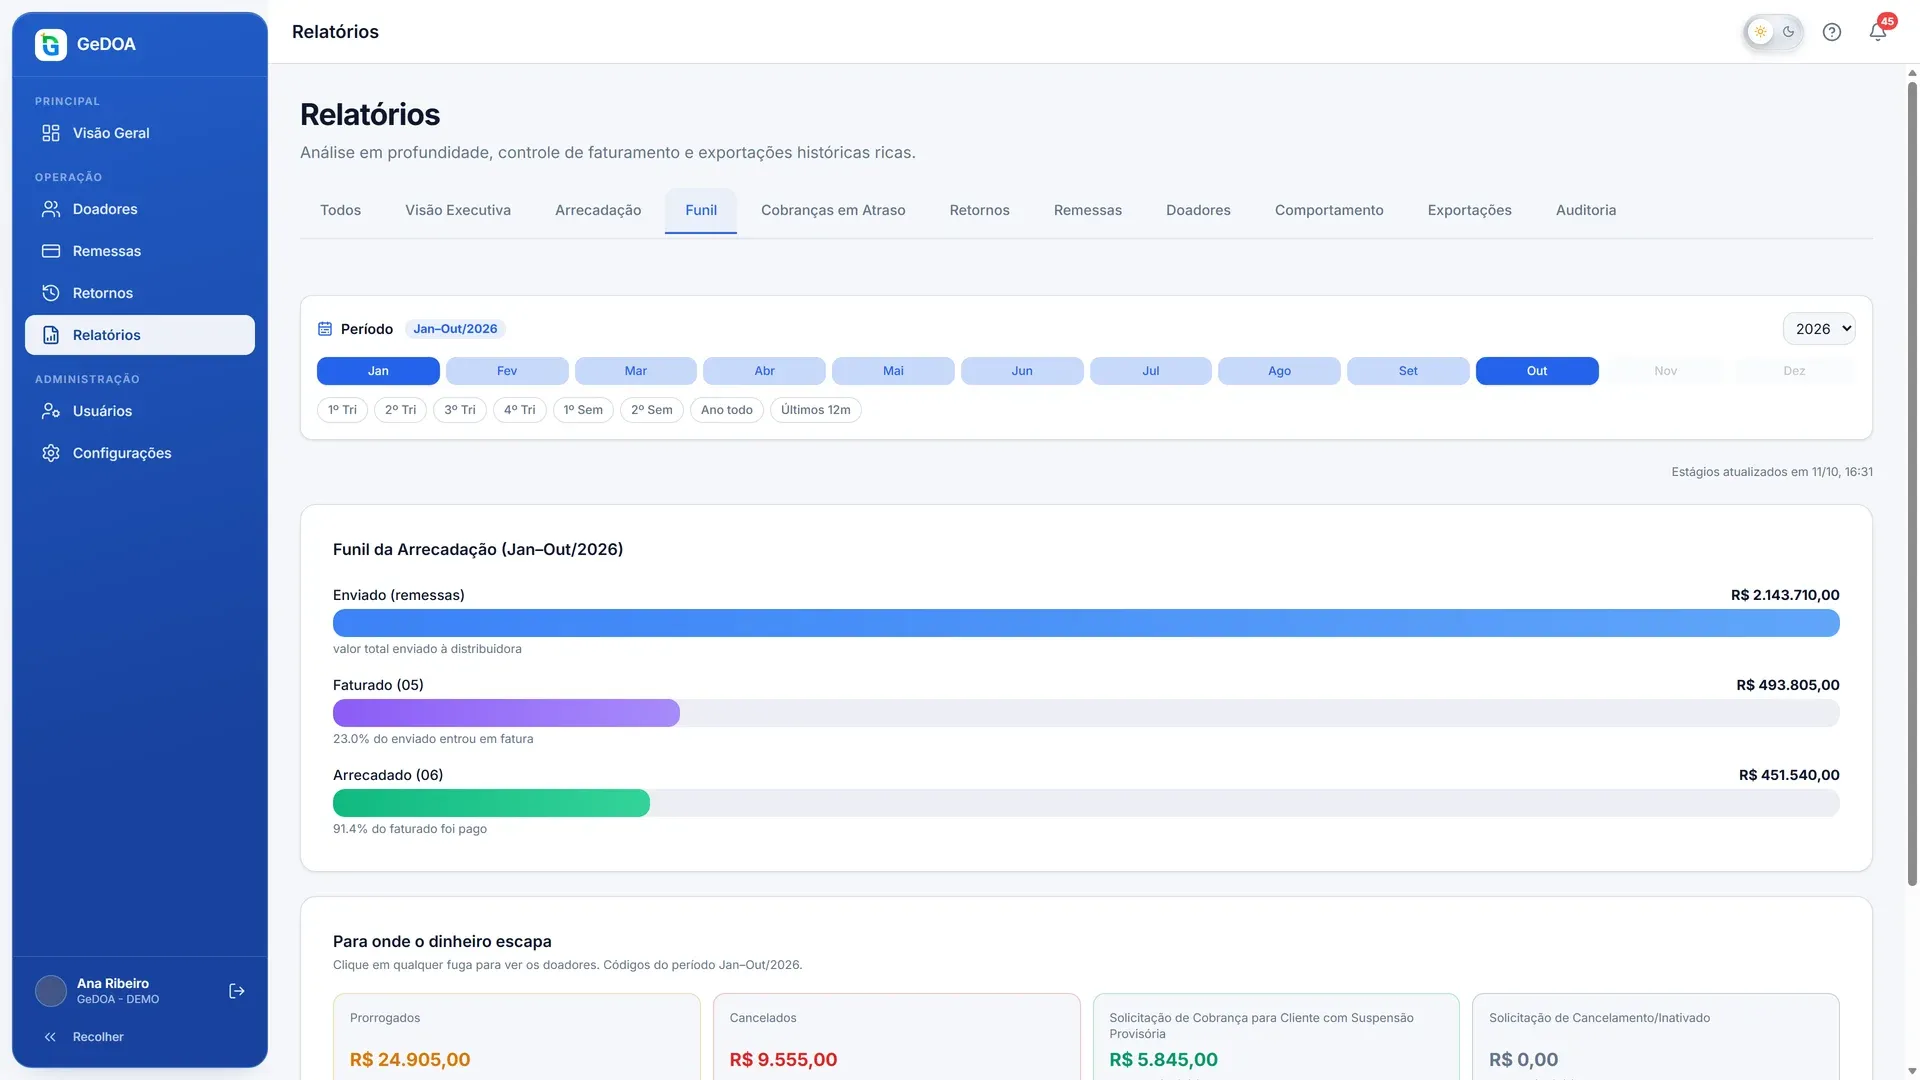The width and height of the screenshot is (1920, 1080).
Task: Select the Jan month chip
Action: [x=378, y=371]
